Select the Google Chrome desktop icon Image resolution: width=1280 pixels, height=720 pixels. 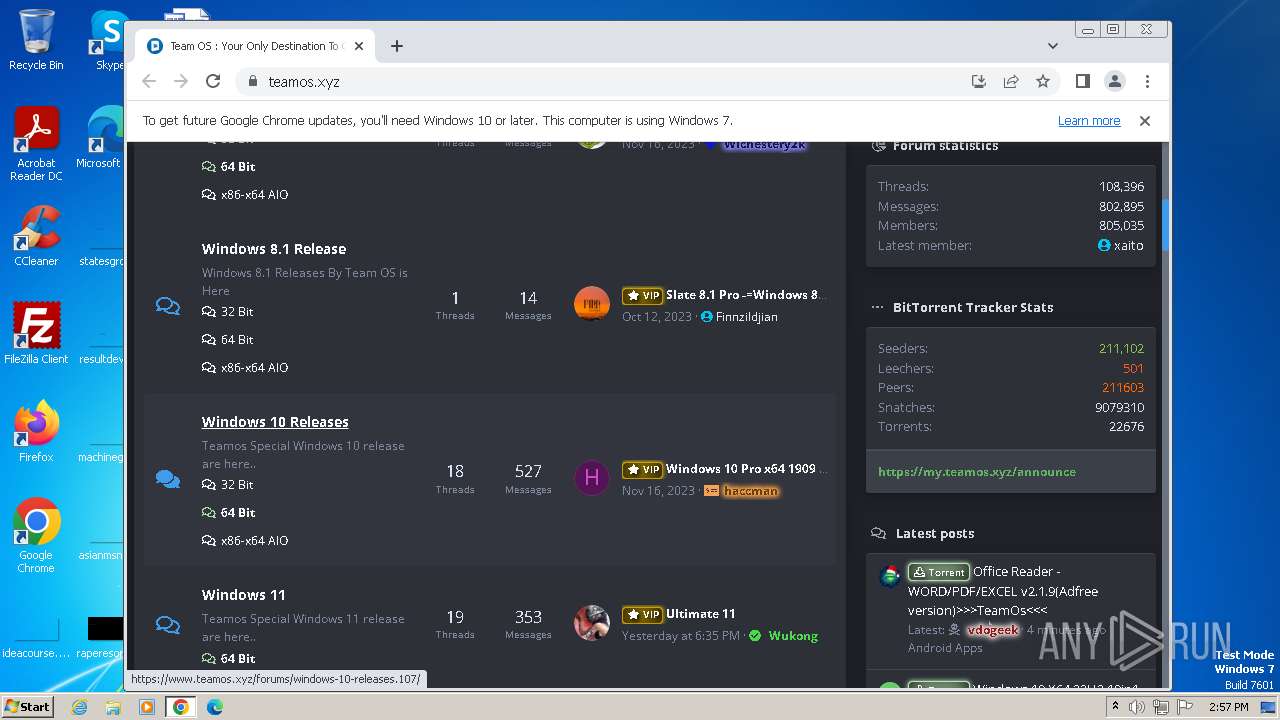[x=36, y=536]
